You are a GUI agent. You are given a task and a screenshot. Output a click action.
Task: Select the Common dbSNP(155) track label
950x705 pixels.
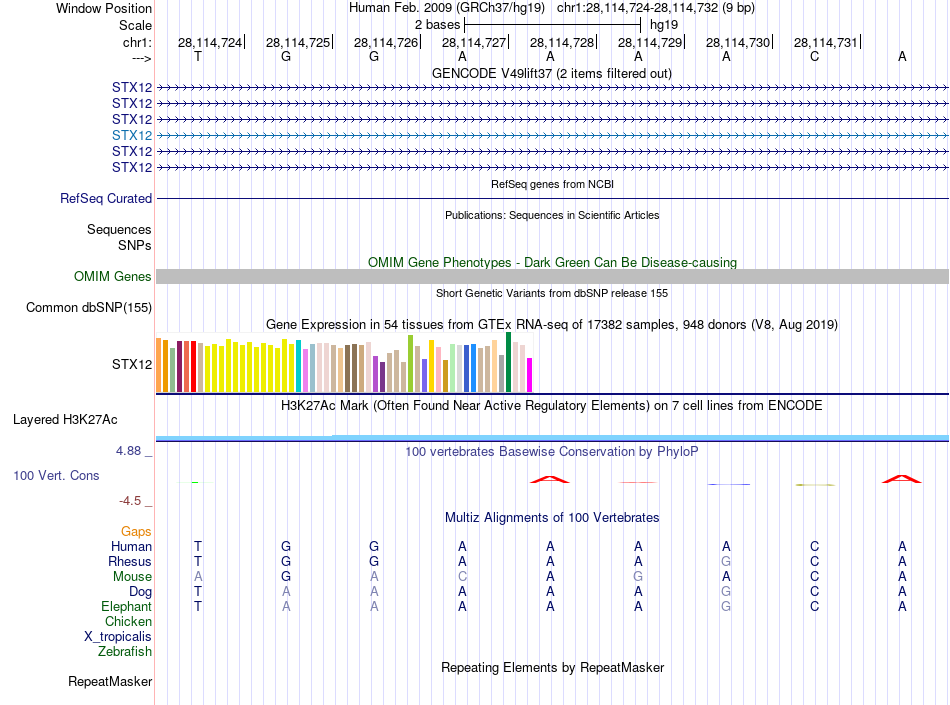point(89,307)
